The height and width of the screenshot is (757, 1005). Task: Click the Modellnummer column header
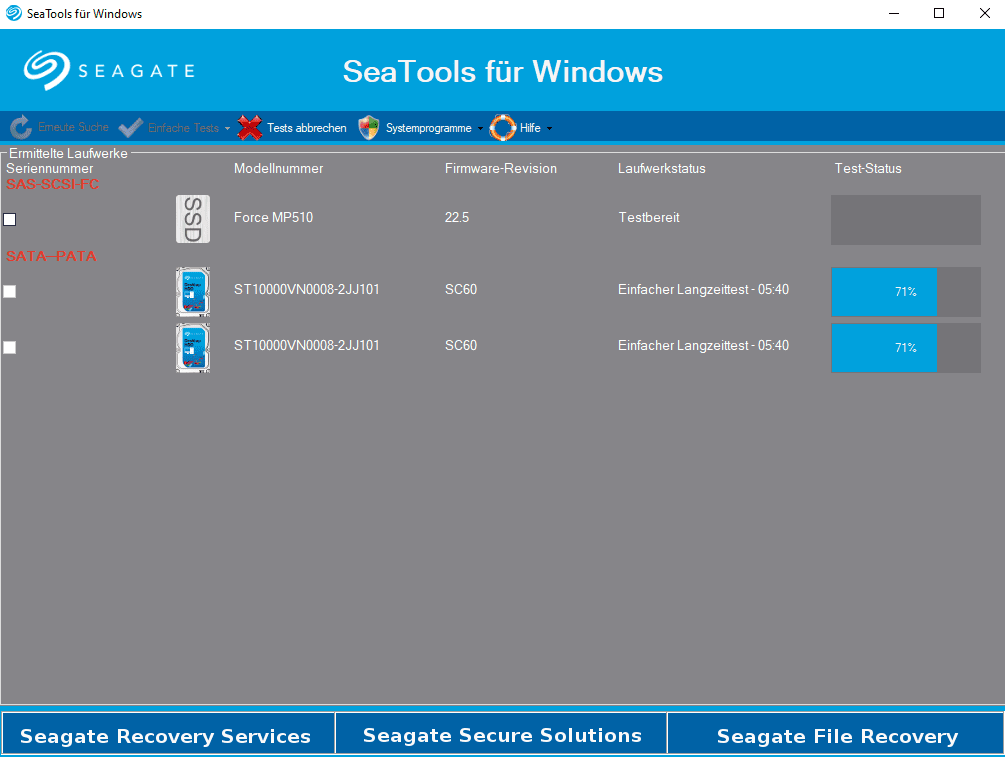point(278,169)
